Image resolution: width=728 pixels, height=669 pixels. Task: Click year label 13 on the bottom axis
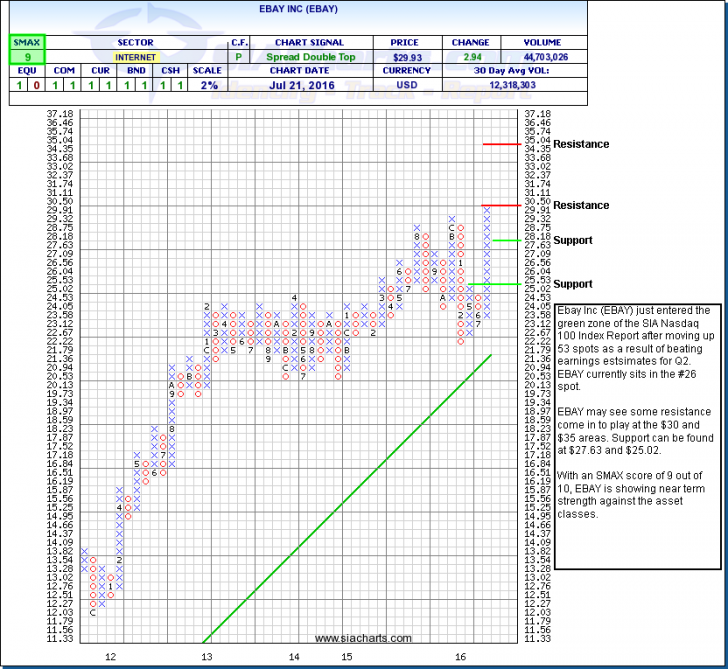pyautogui.click(x=207, y=657)
